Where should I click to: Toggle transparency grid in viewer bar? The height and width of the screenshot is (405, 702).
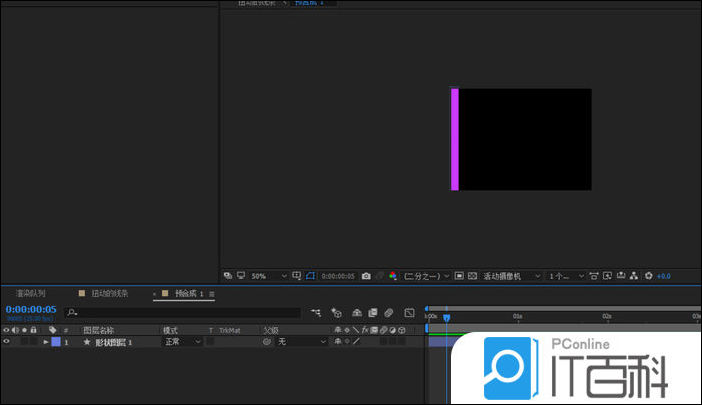473,276
